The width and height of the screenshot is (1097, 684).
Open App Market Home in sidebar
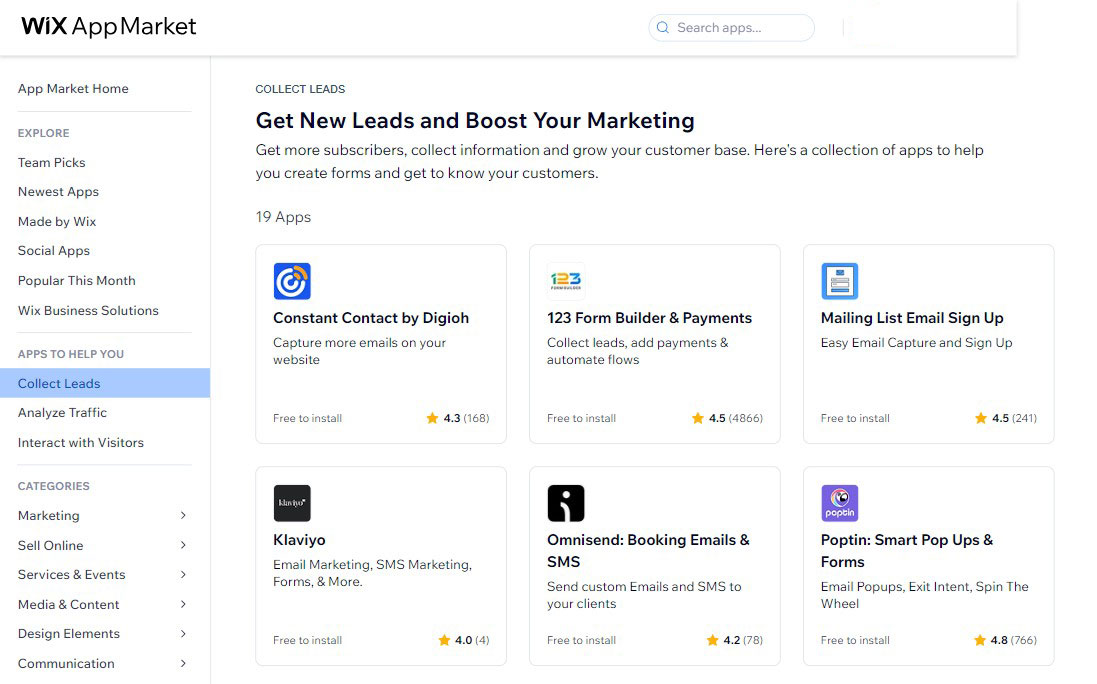point(73,89)
